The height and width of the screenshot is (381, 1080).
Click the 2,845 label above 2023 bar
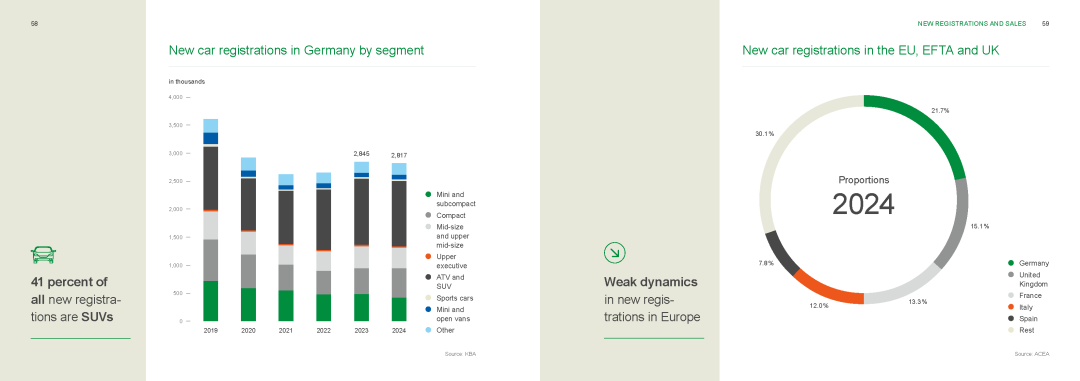pyautogui.click(x=361, y=154)
